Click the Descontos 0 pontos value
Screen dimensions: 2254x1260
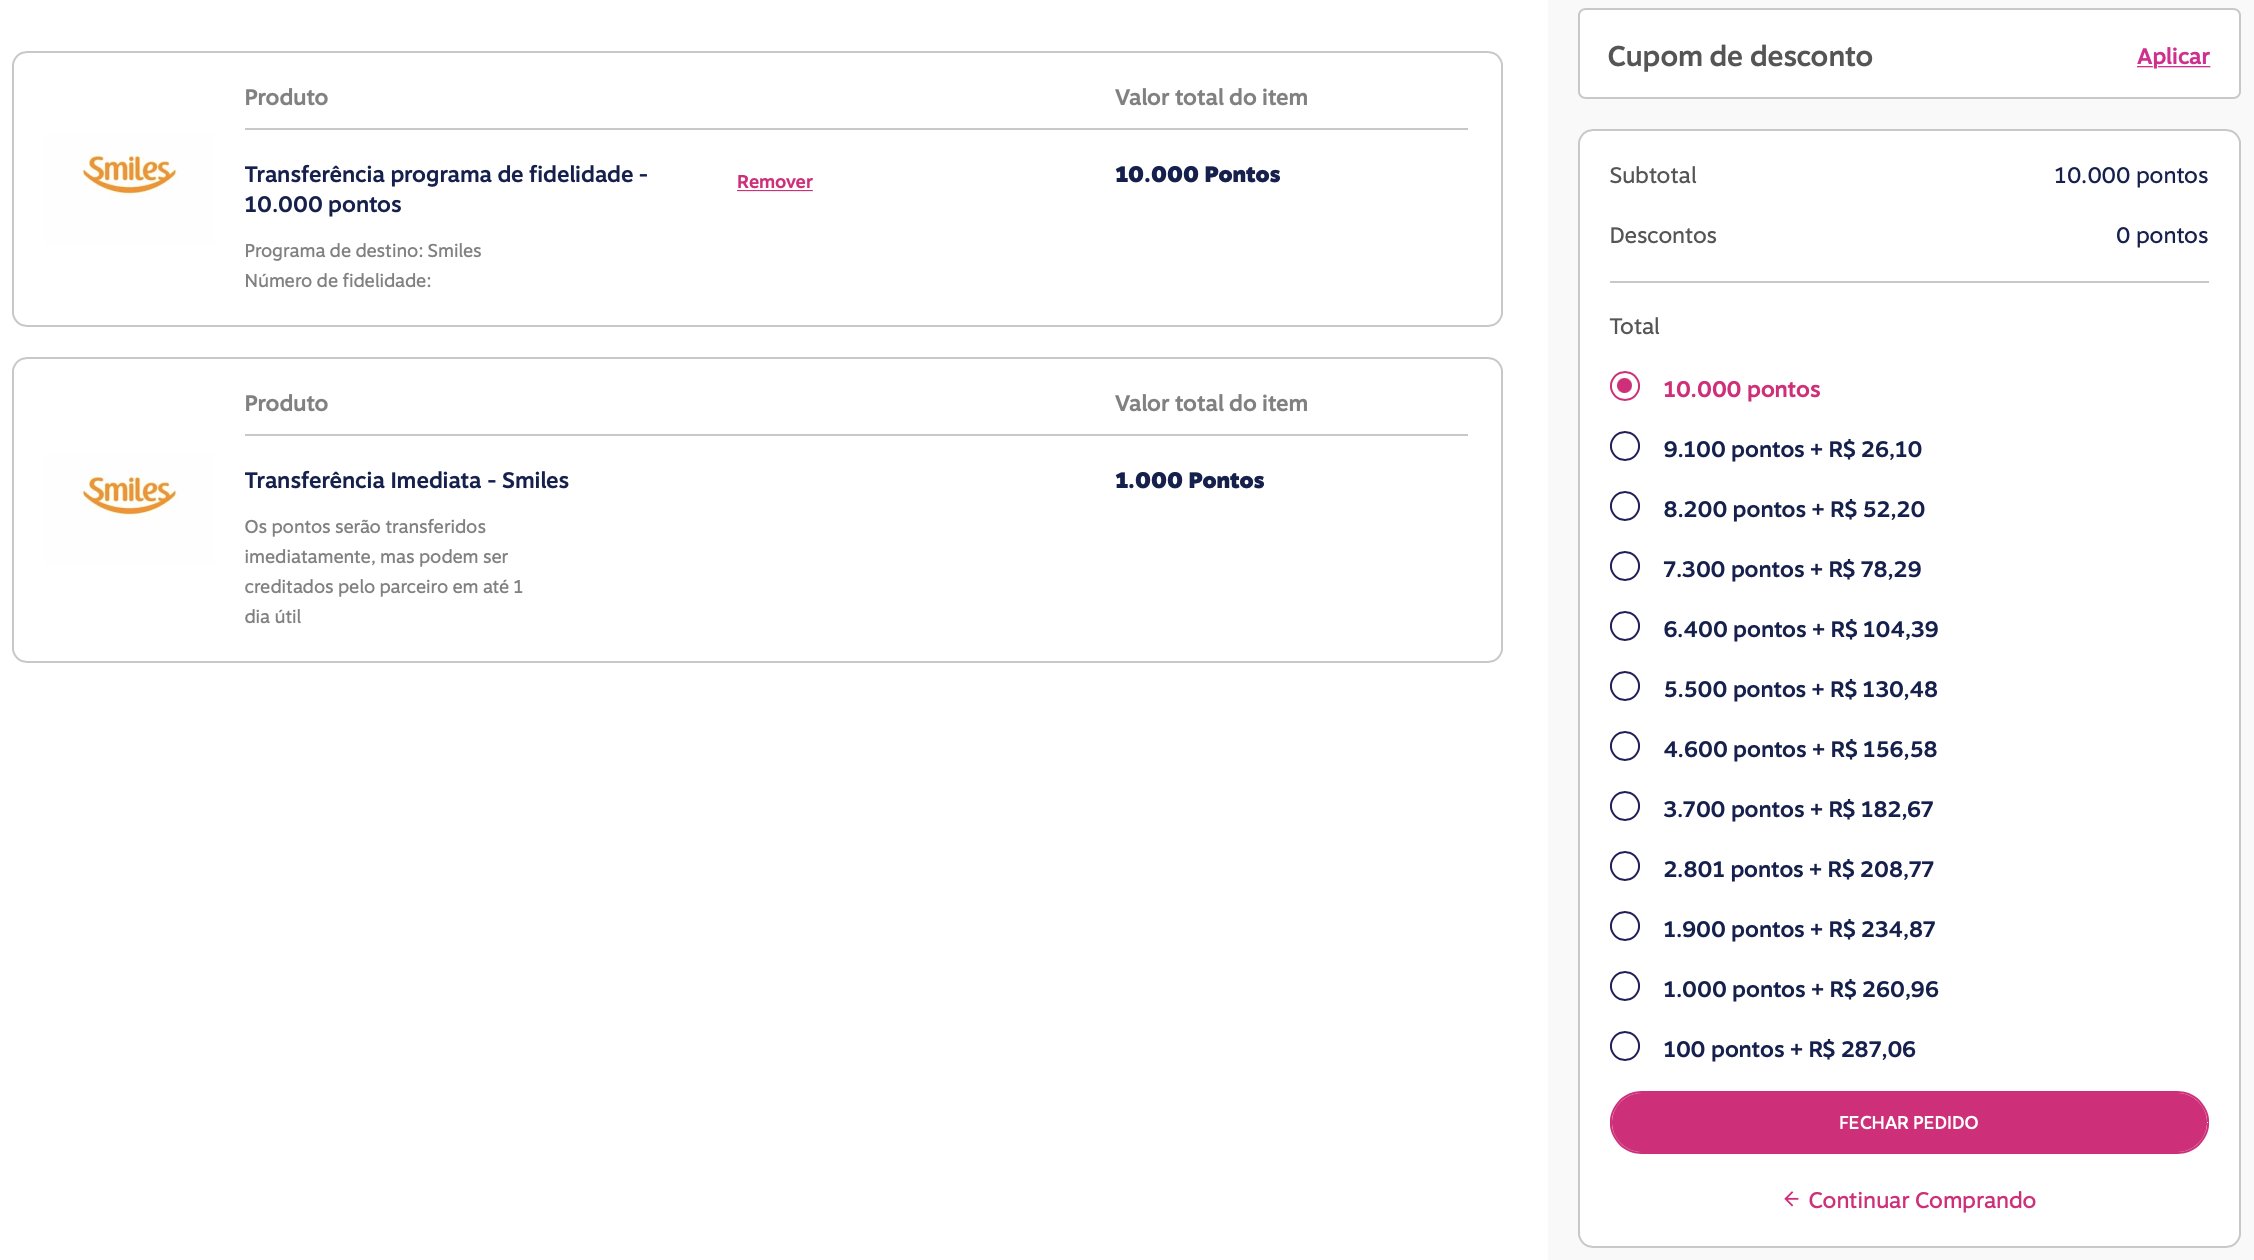(x=2161, y=235)
